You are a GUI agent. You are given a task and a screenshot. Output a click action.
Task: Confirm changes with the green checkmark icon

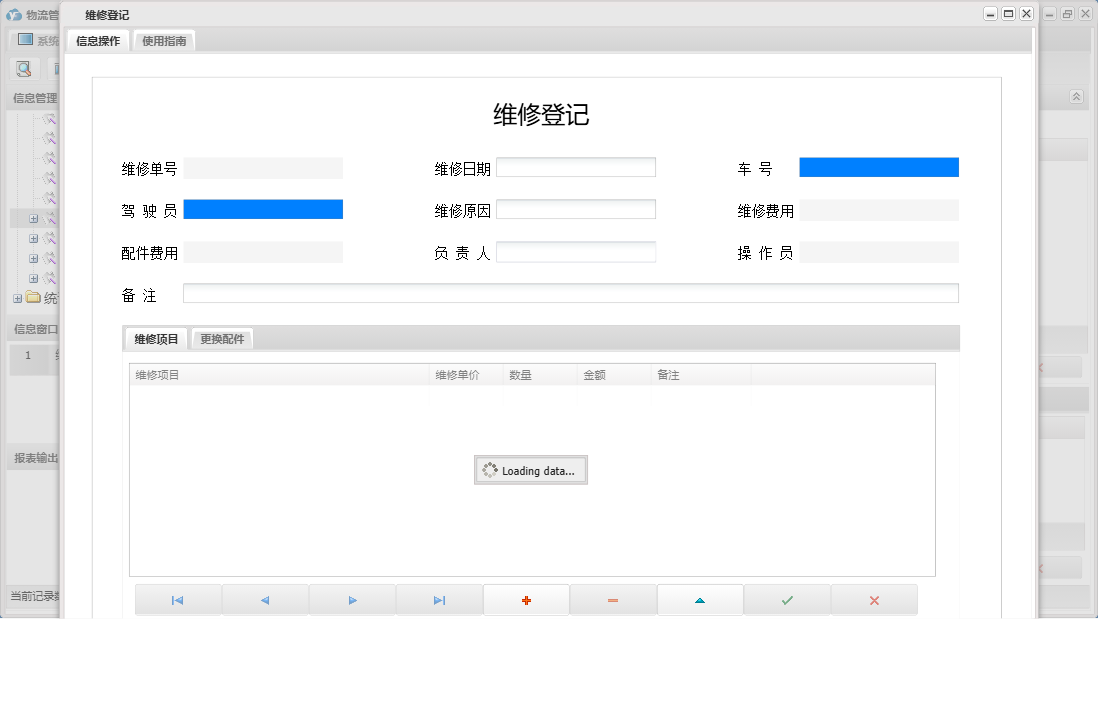(x=787, y=599)
